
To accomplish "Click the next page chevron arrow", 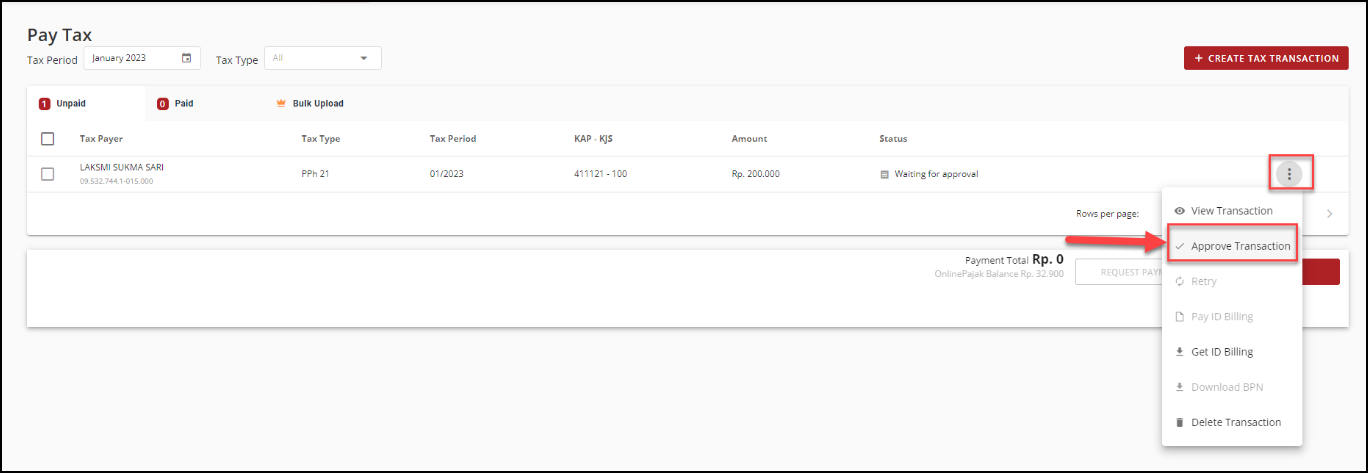I will click(x=1329, y=213).
